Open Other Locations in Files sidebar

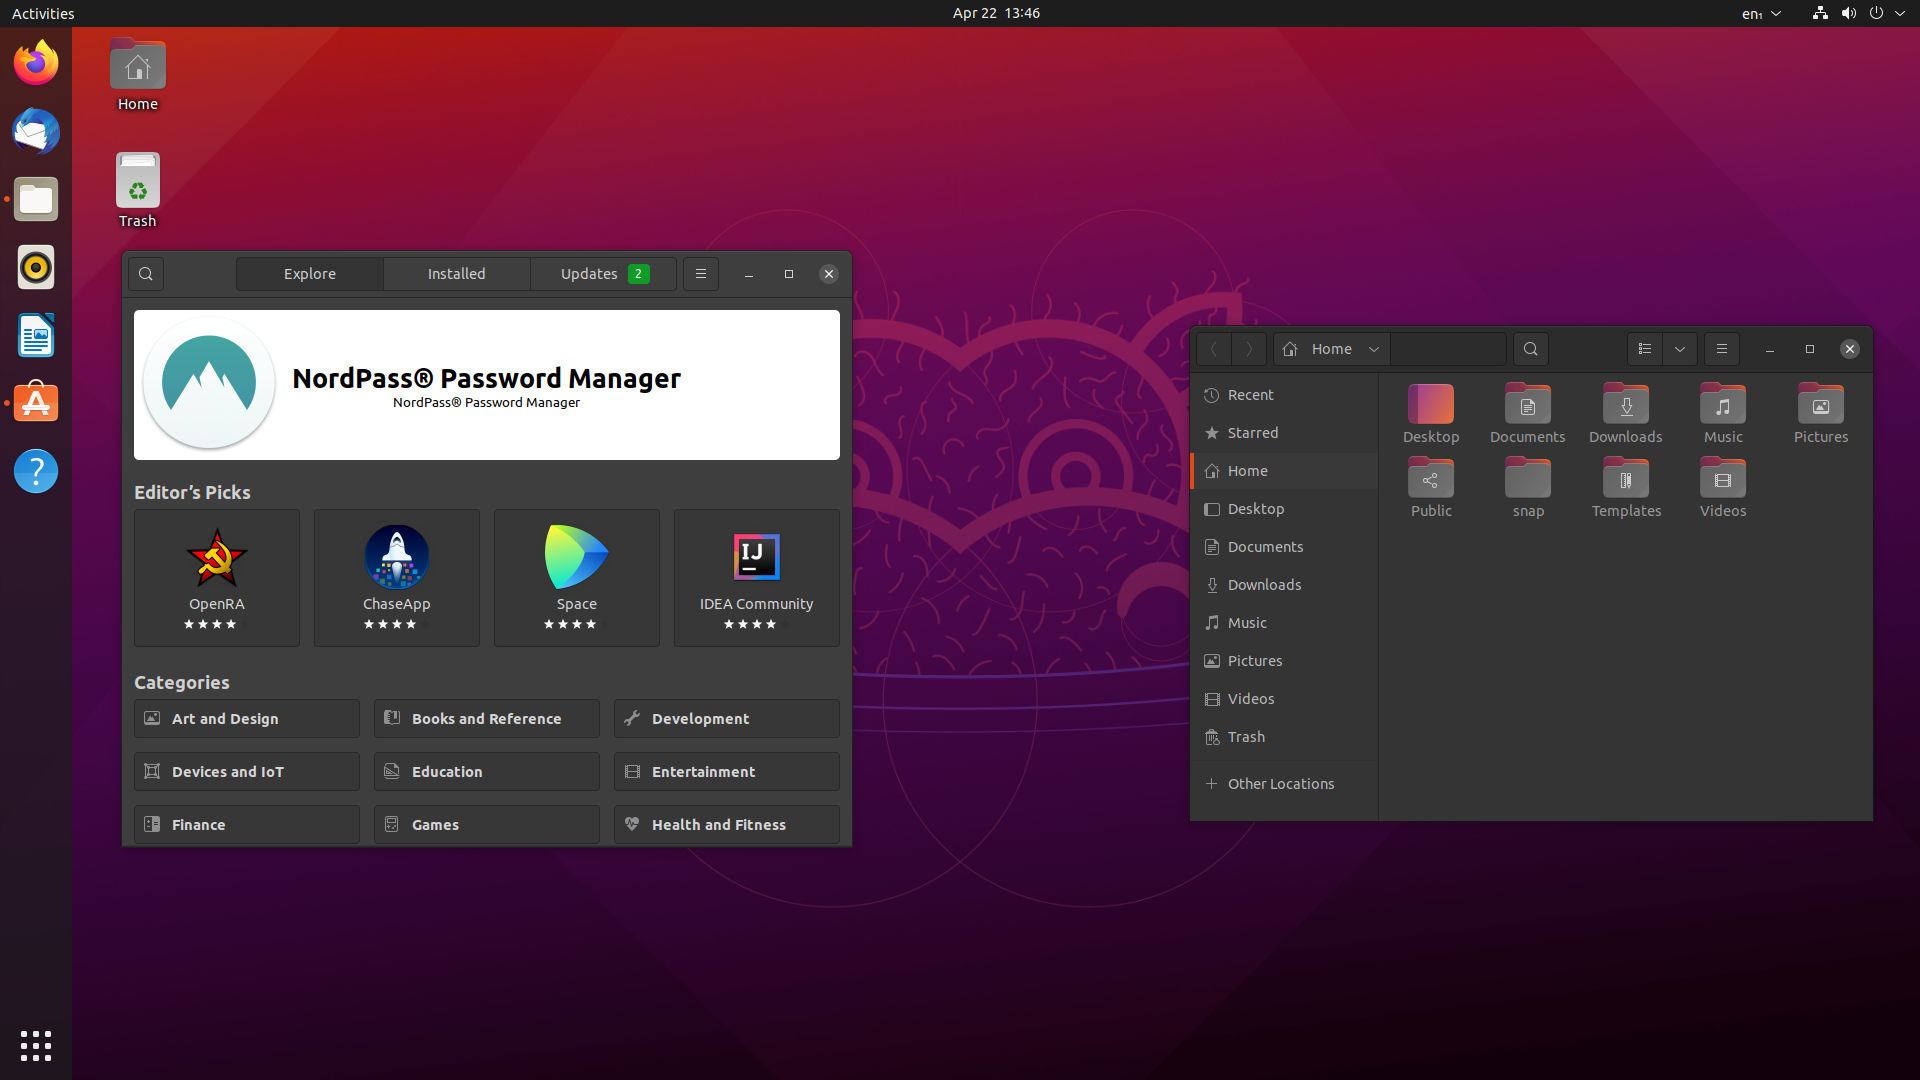click(x=1284, y=784)
